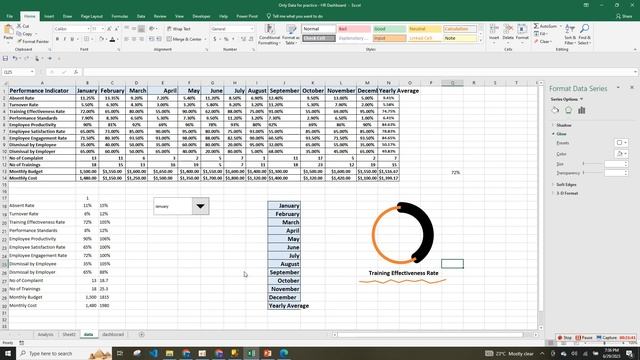Click the Font Color 'A' icon
The image size is (640, 360).
[113, 39]
